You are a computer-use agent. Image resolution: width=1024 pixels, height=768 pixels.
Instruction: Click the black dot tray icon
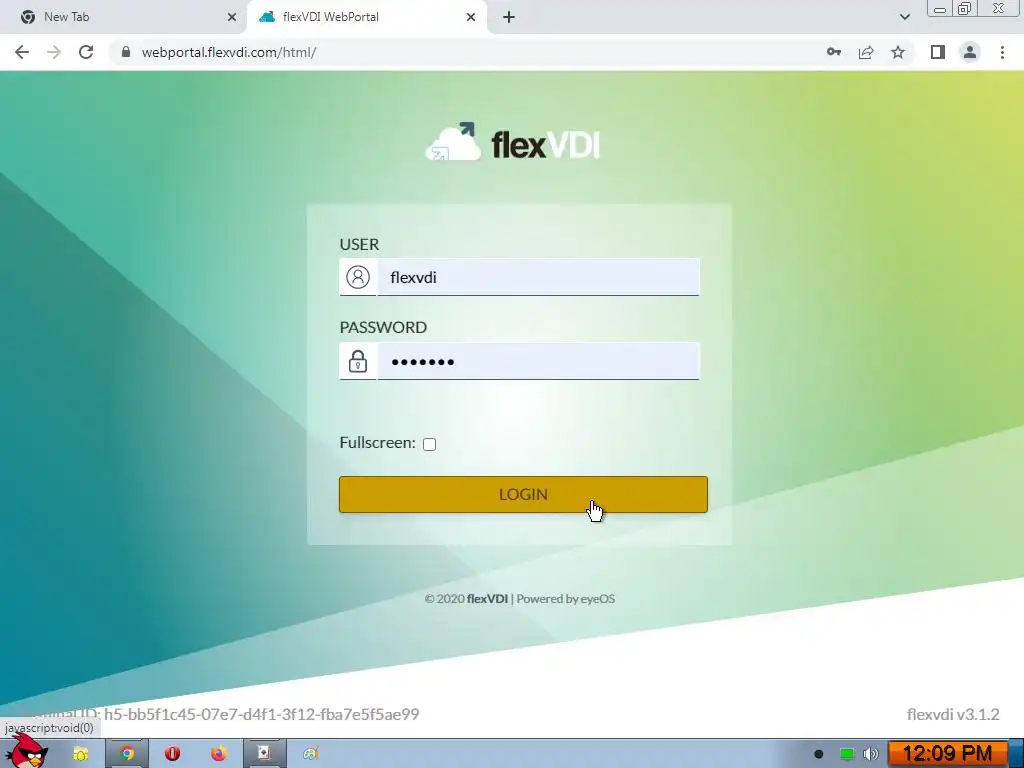coord(818,754)
